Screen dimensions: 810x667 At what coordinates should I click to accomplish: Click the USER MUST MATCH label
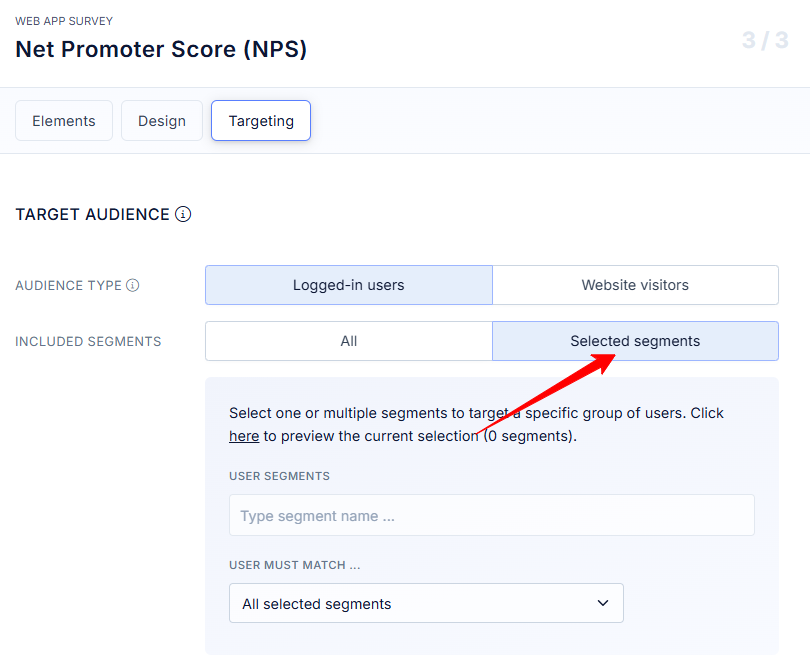[x=294, y=565]
